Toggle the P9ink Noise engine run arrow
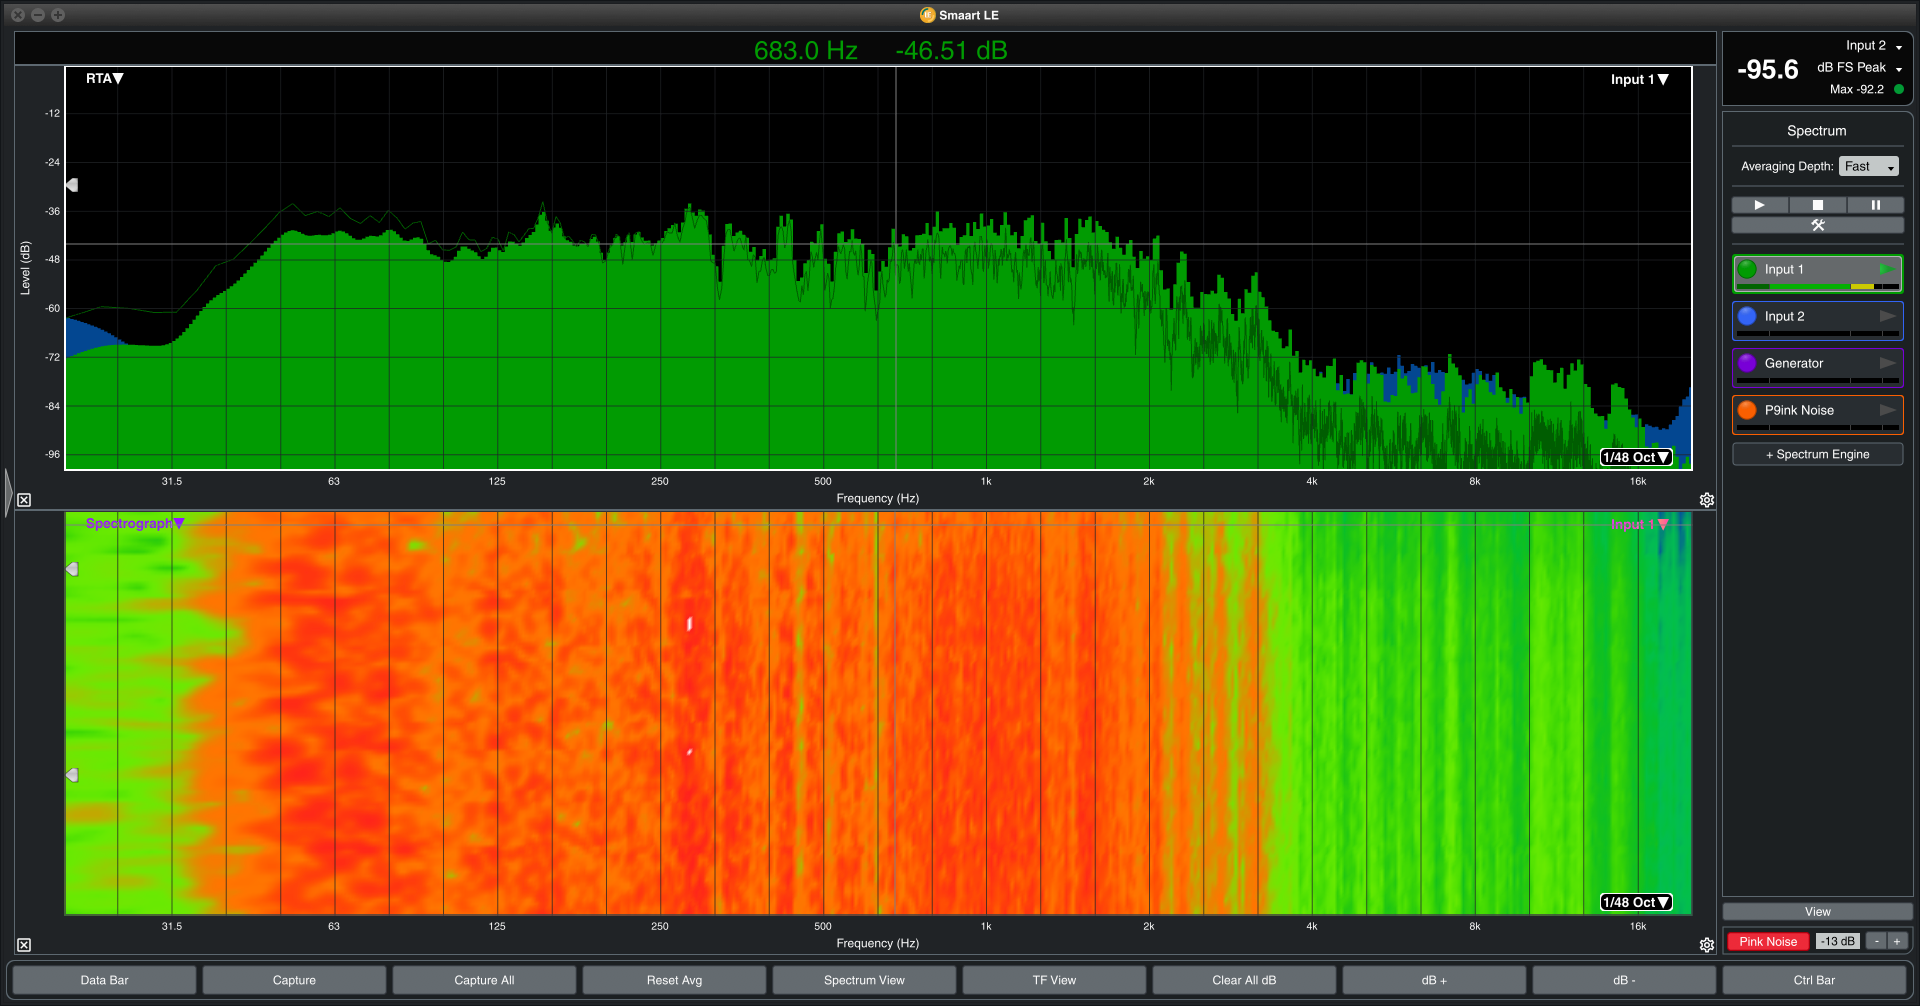Image resolution: width=1920 pixels, height=1006 pixels. [1887, 410]
